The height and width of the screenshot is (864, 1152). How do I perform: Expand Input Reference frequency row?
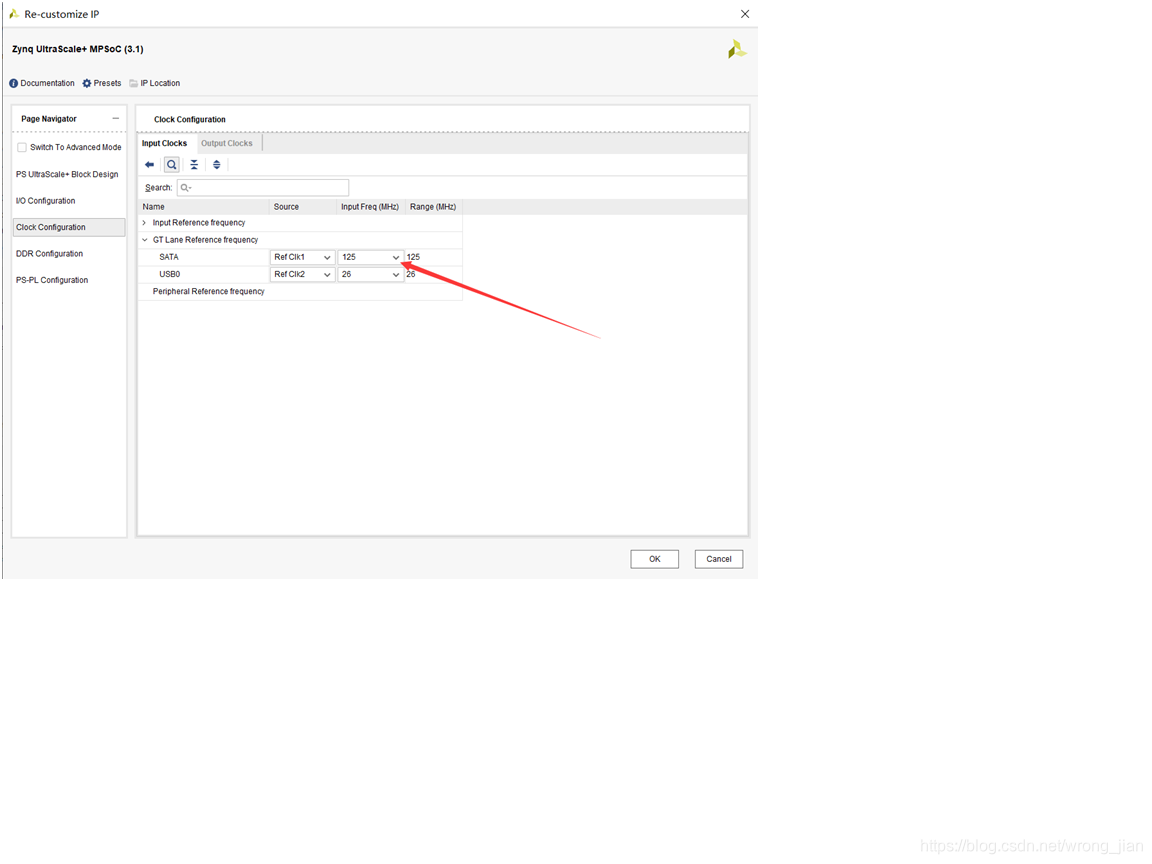(145, 223)
